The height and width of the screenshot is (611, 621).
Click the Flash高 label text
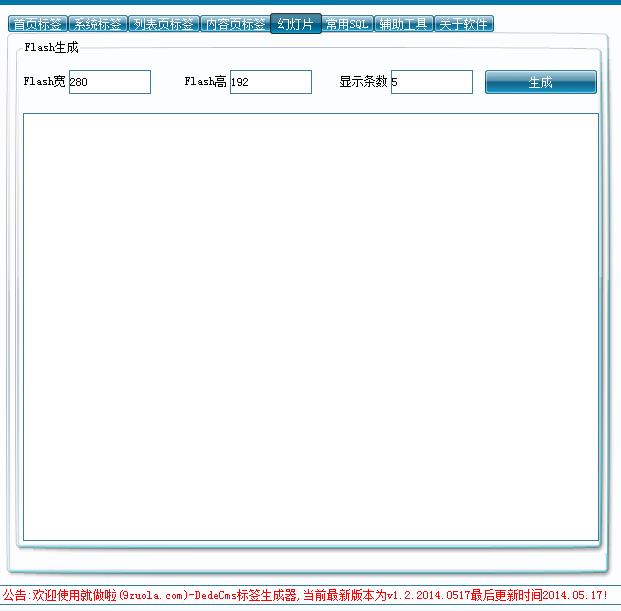click(x=206, y=82)
